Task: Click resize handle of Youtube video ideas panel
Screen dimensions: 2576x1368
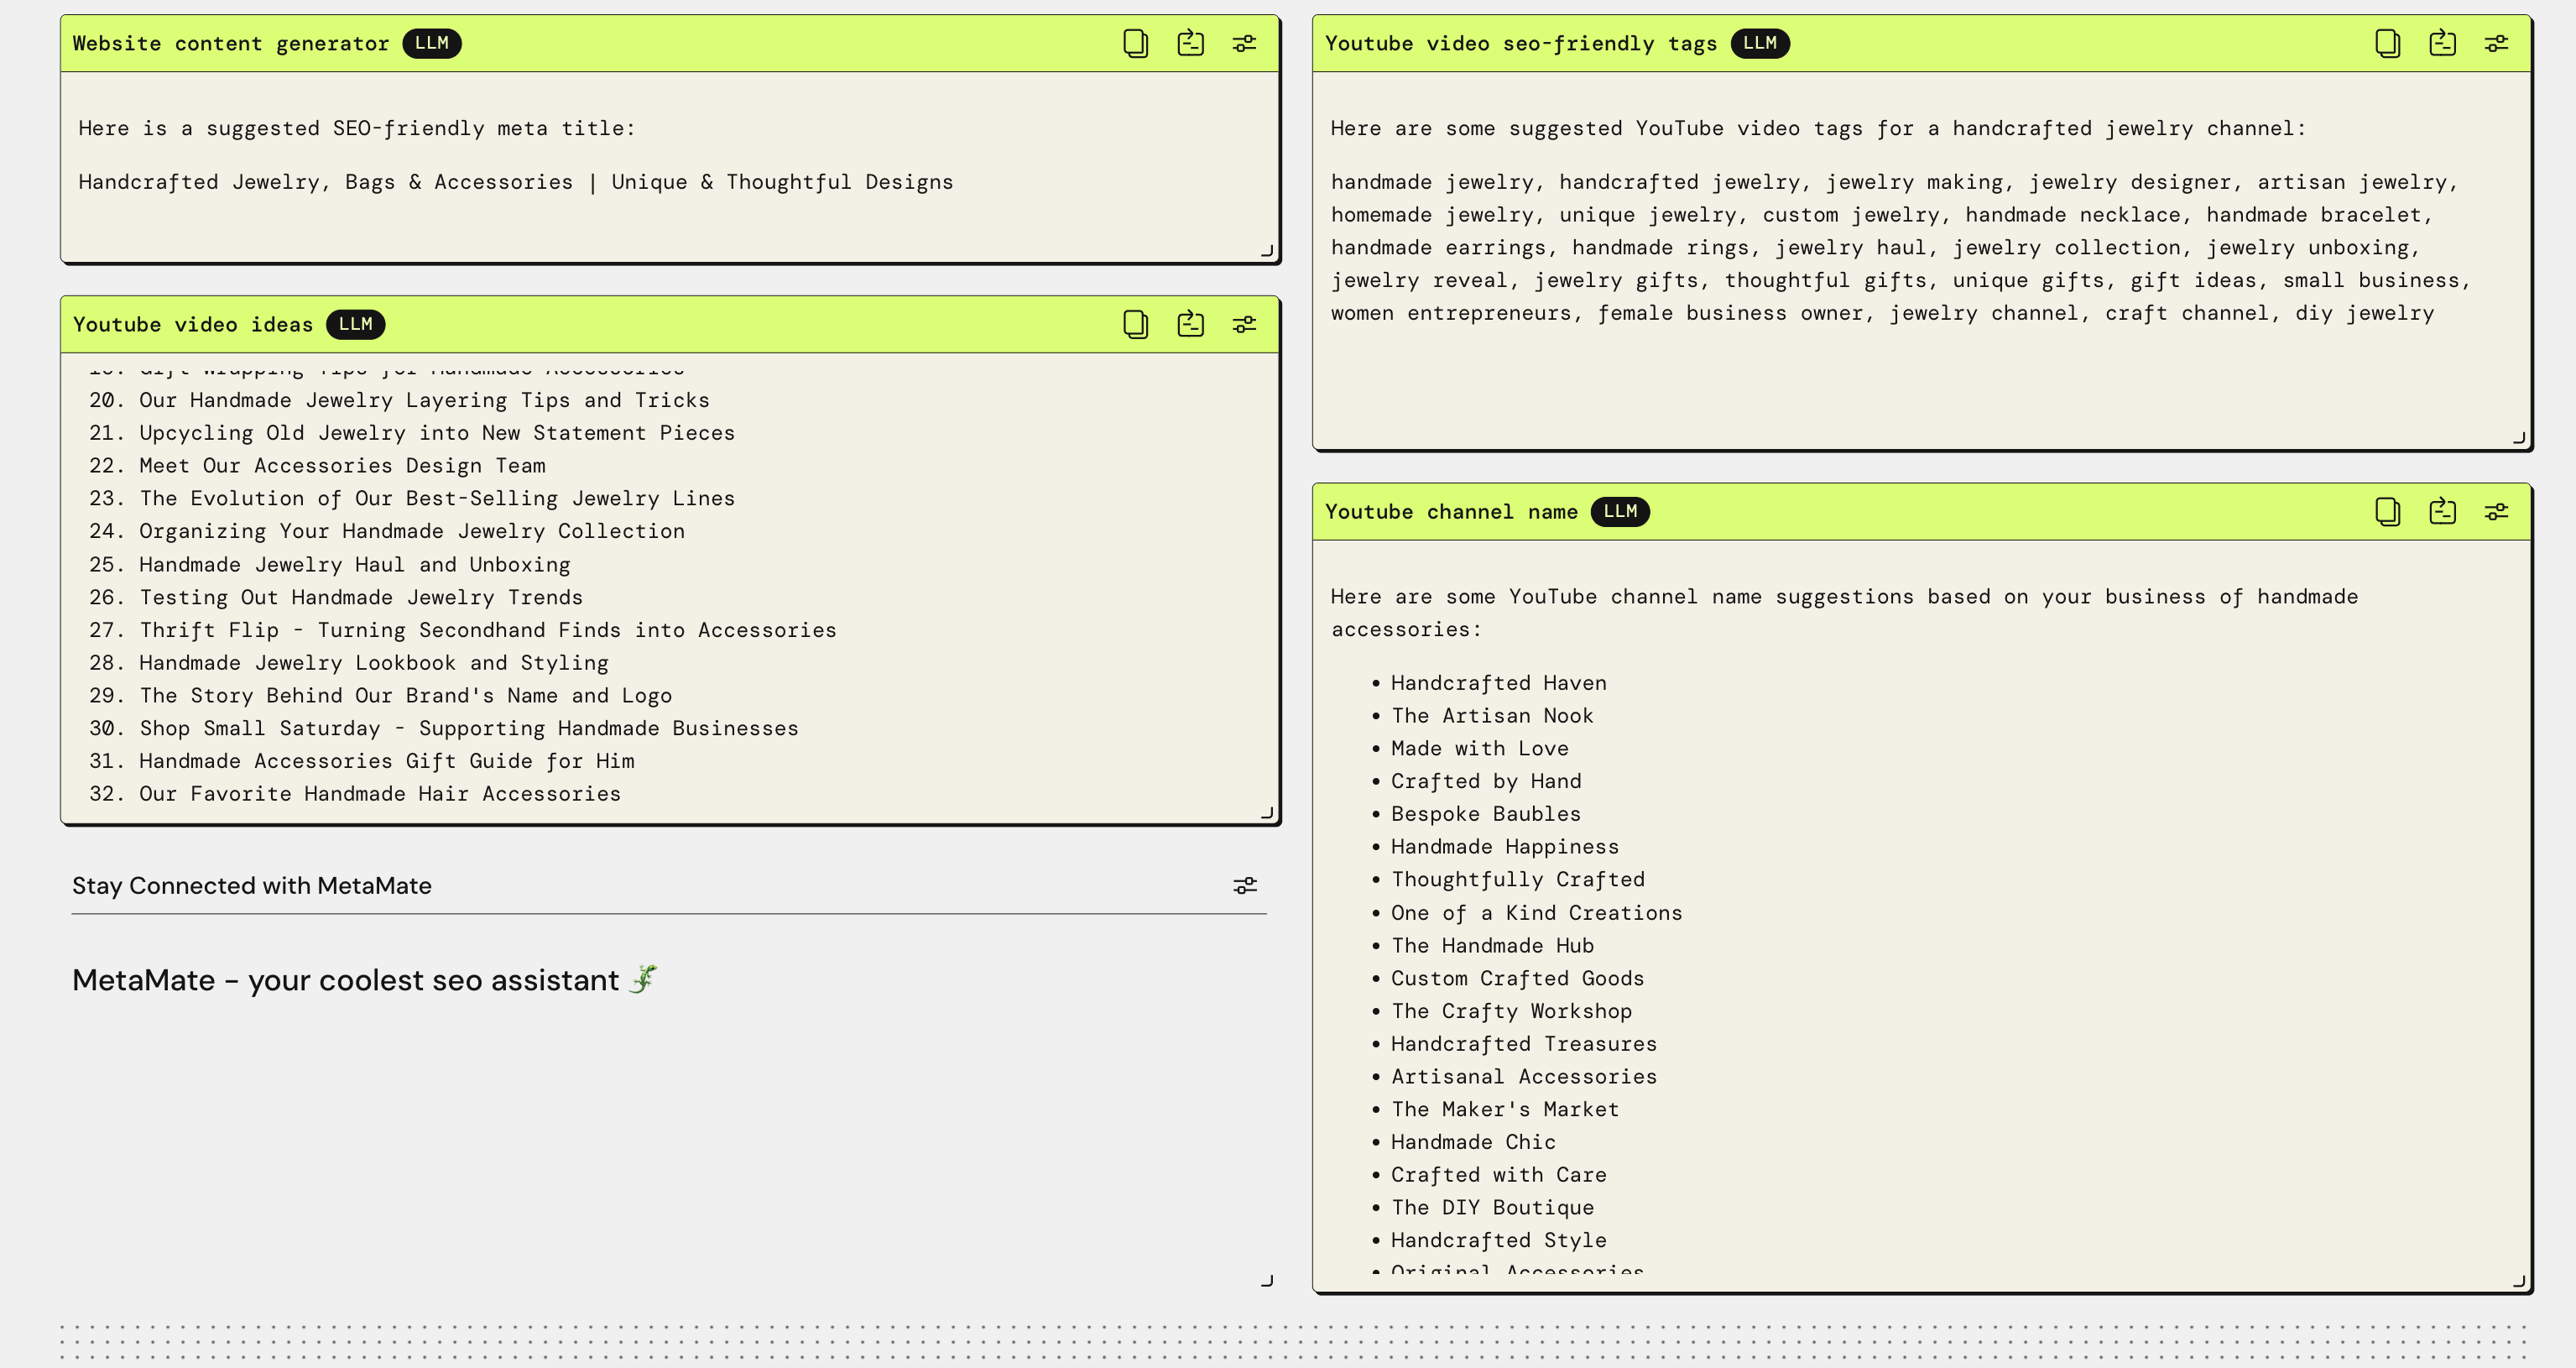Action: (1267, 813)
